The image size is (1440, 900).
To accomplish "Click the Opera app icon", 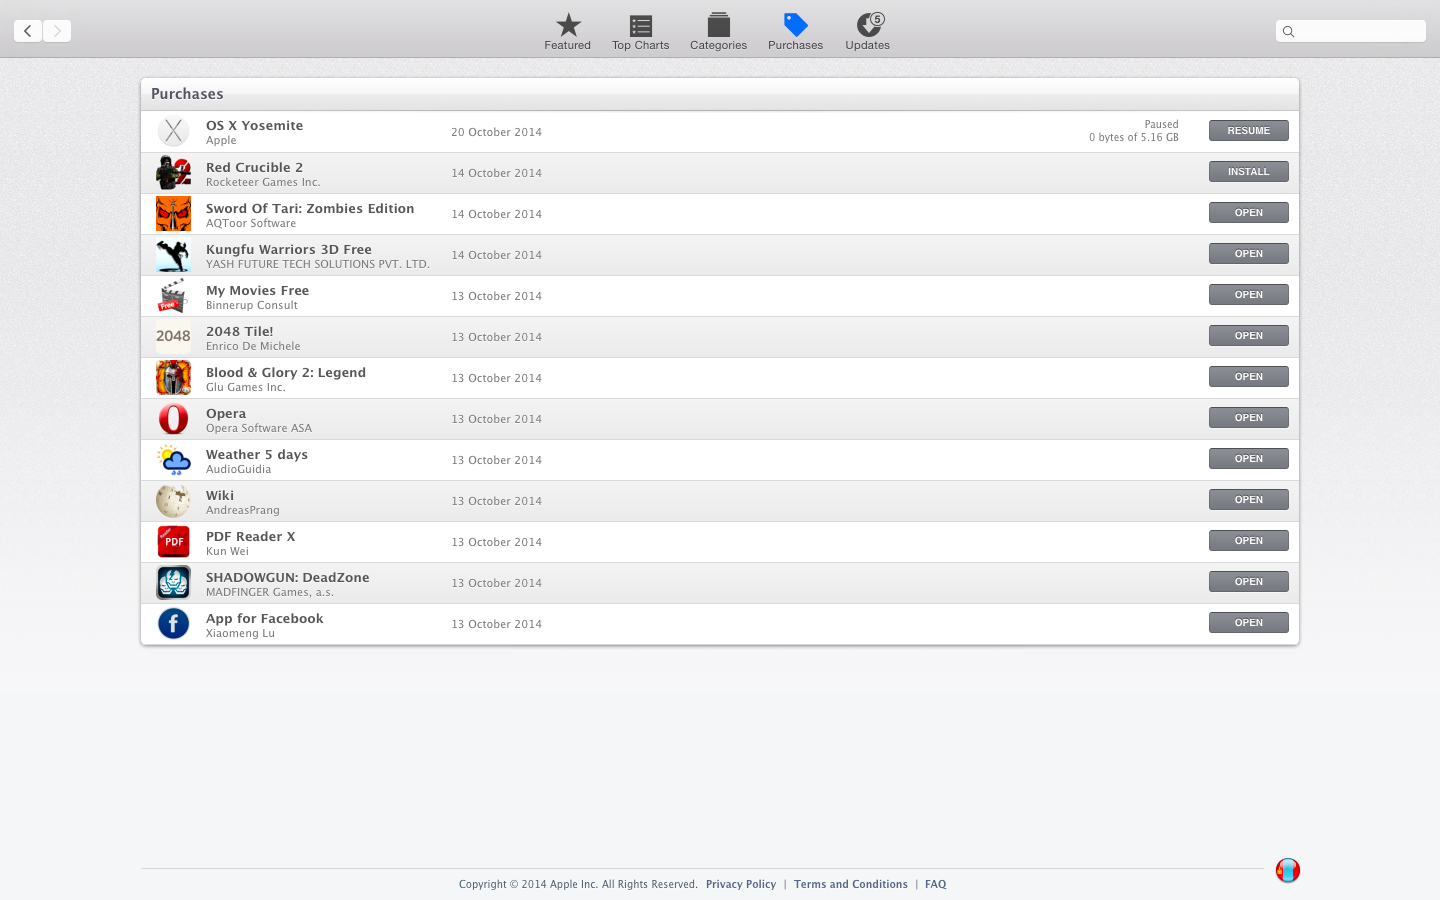I will (x=173, y=418).
